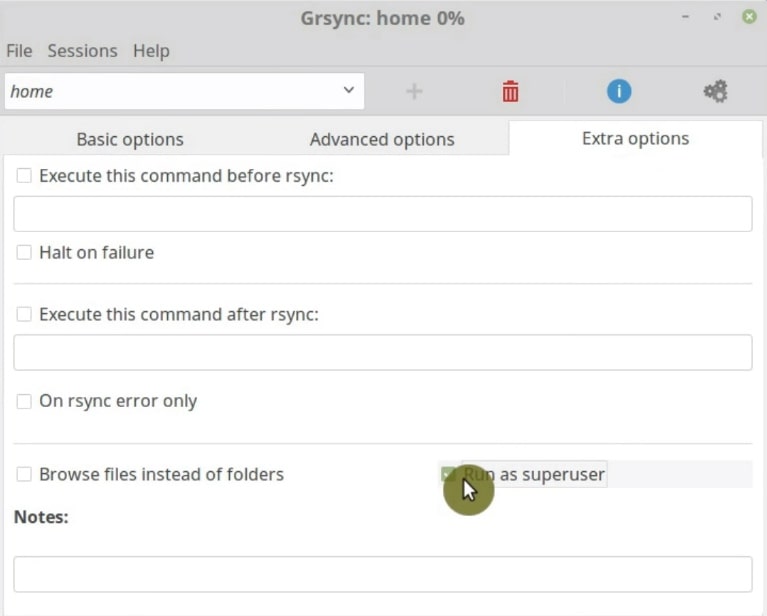Enable Execute this command before rsync
767x616 pixels.
click(x=24, y=176)
